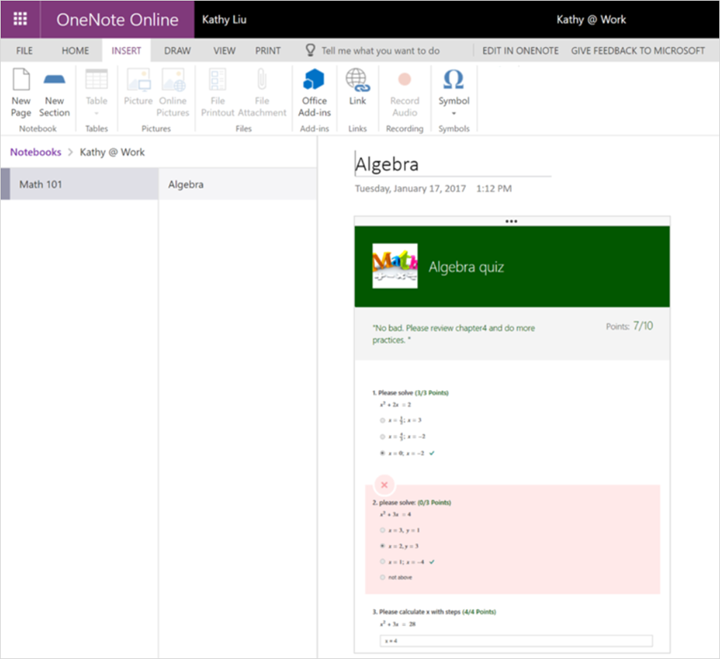Image resolution: width=720 pixels, height=659 pixels.
Task: Click the Kathy @ Work notebook title in header
Action: pos(591,19)
